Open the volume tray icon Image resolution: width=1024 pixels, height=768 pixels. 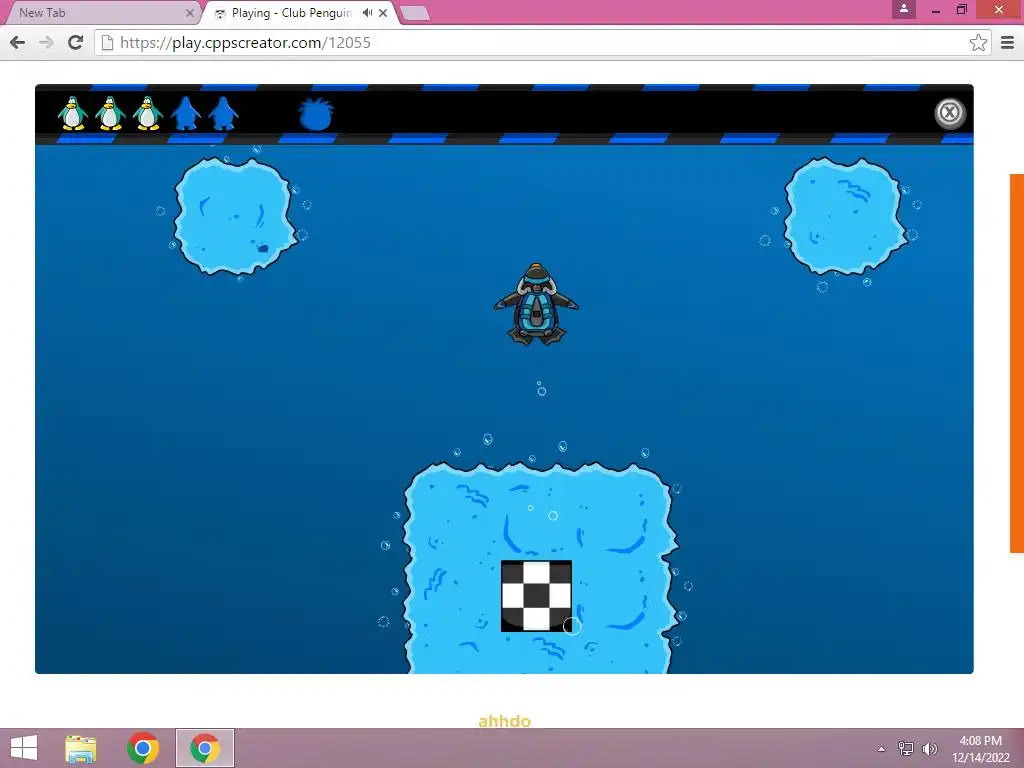point(930,748)
